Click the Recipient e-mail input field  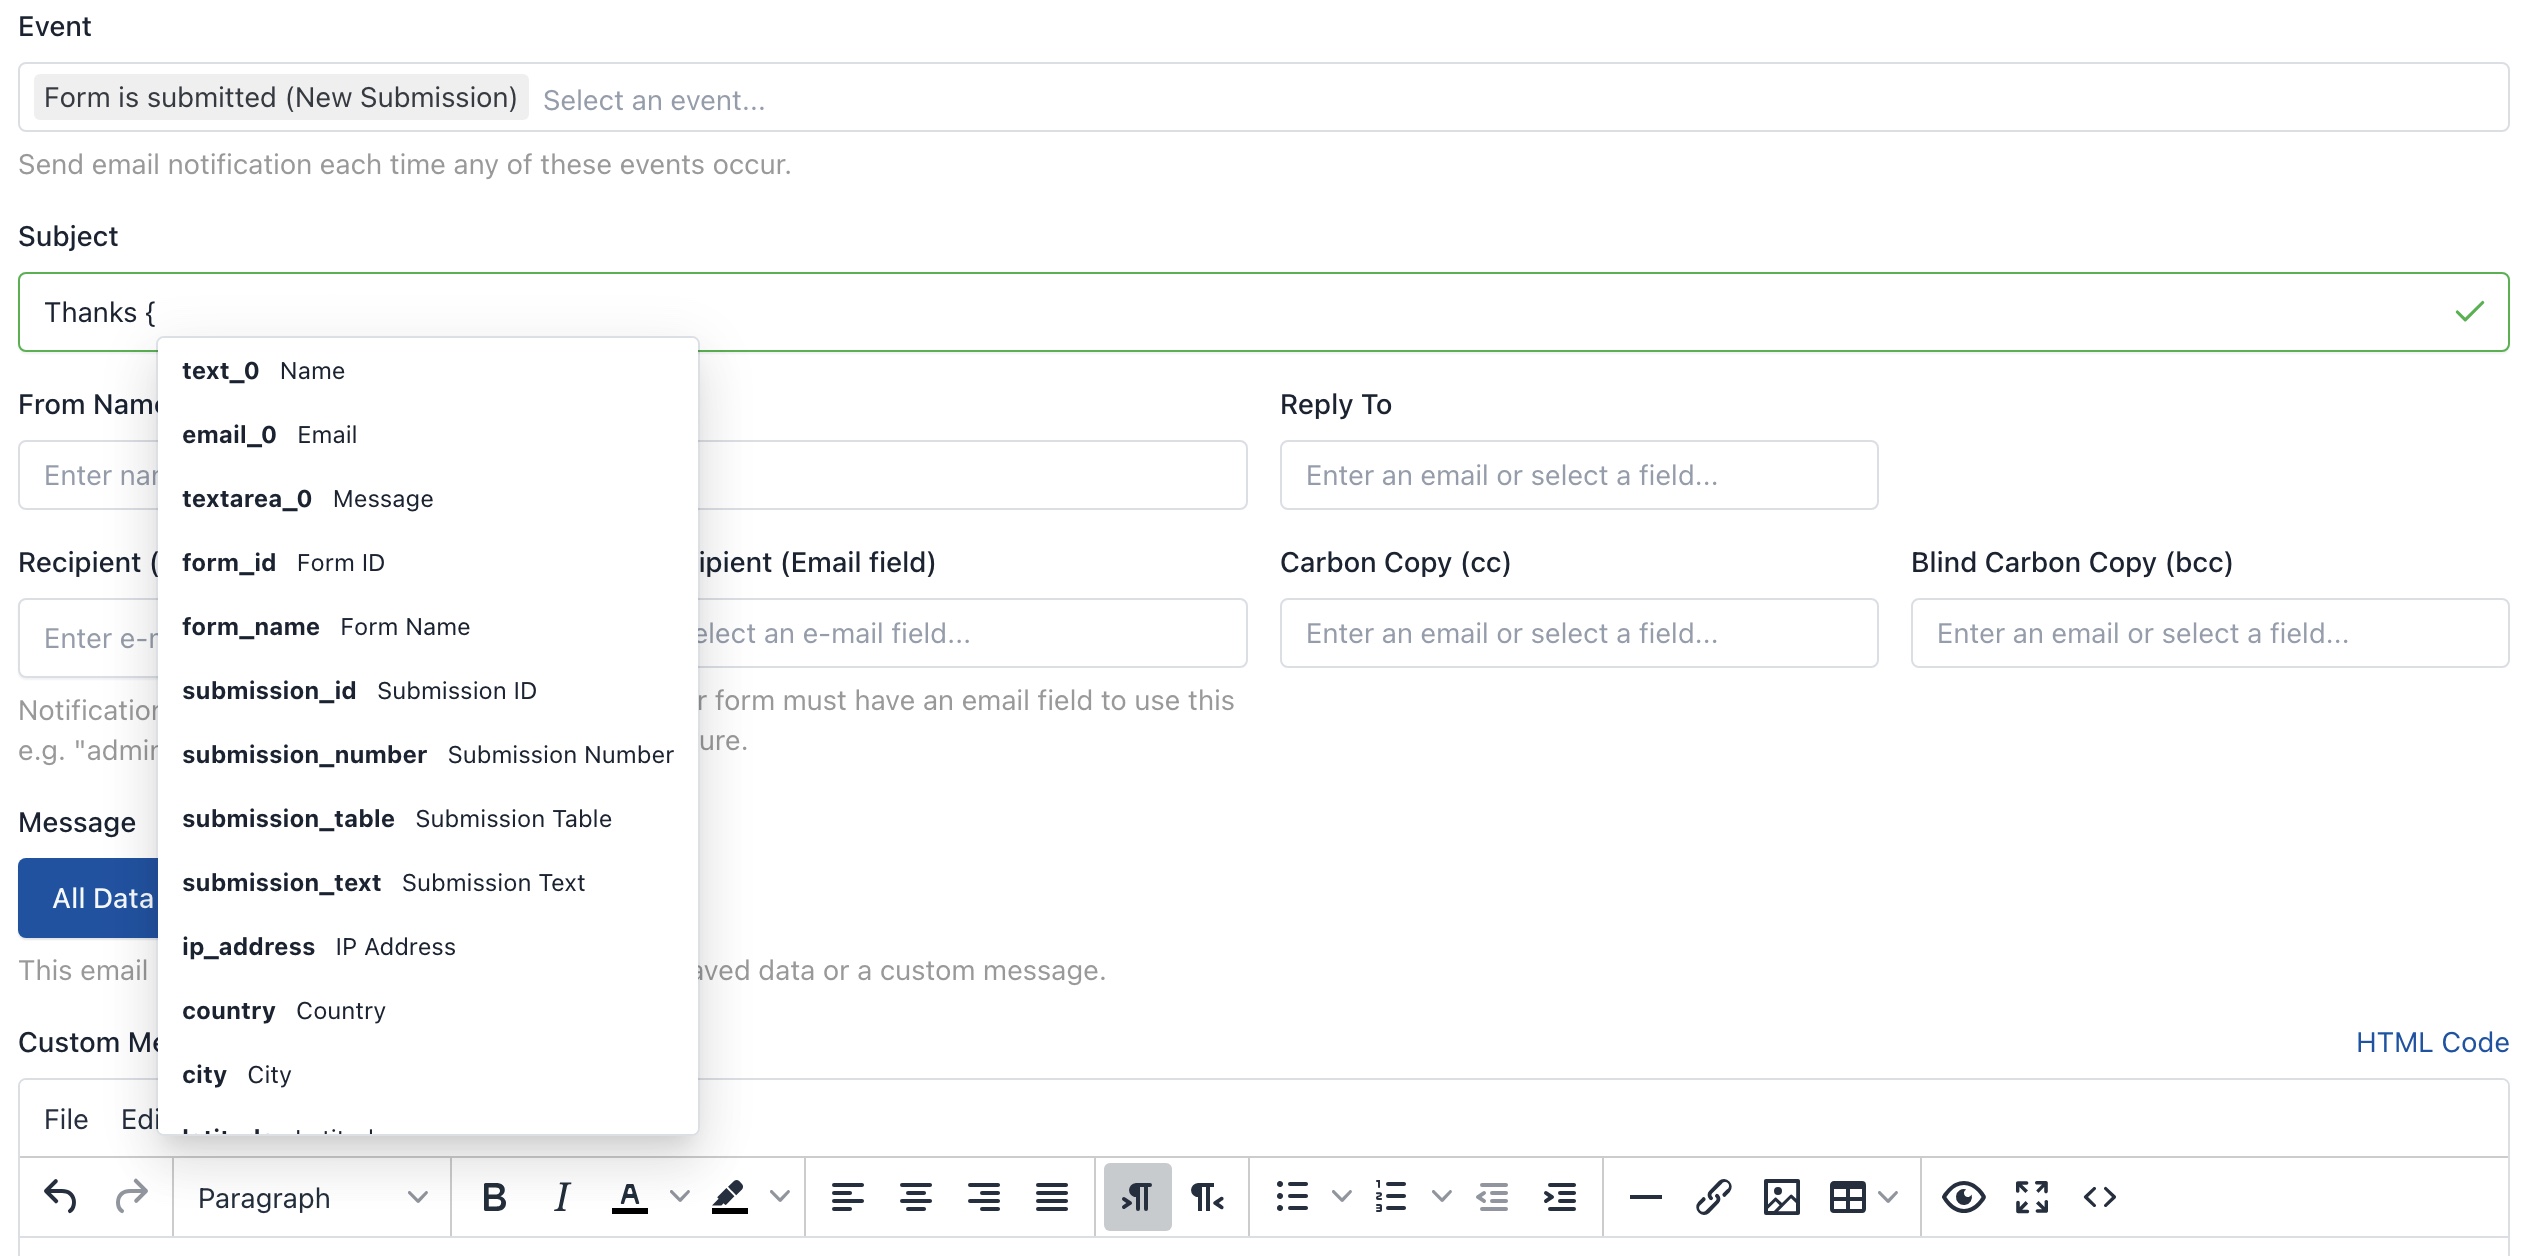[x=89, y=638]
